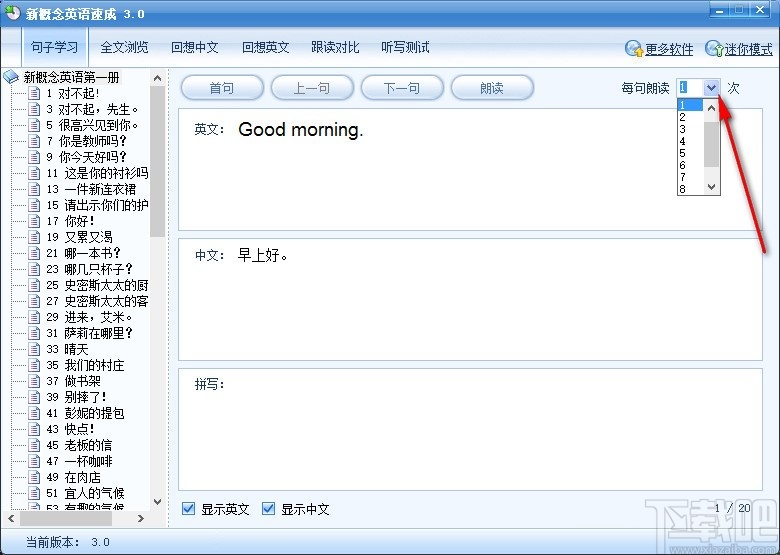Click lesson tree horizontal scroll left arrow
Viewport: 780px width, 555px height.
click(x=11, y=518)
